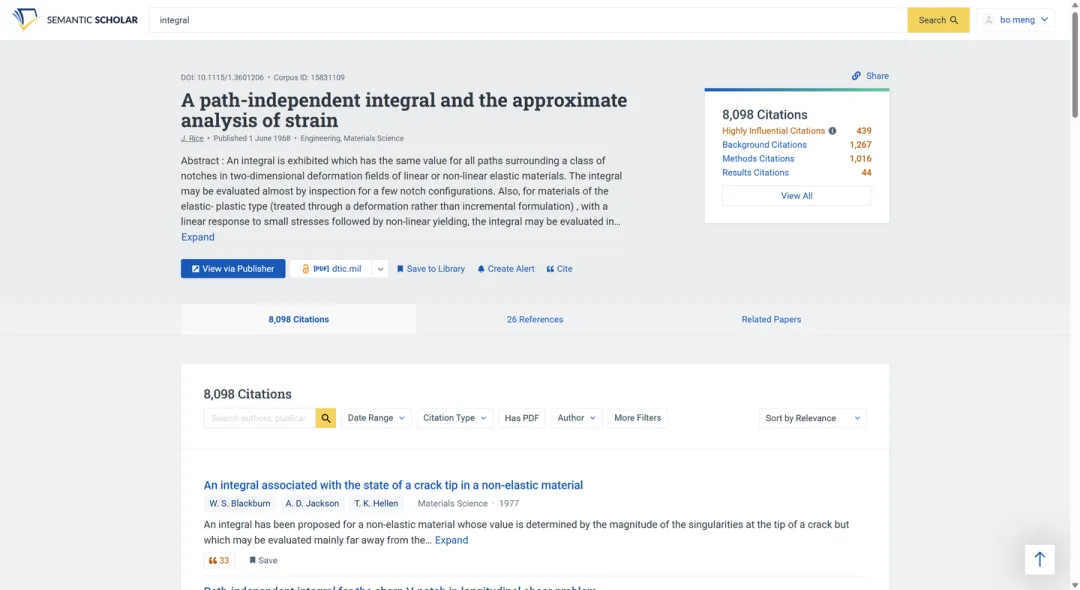Image resolution: width=1080 pixels, height=590 pixels.
Task: Save the Blackburn citation paper
Action: coord(261,560)
